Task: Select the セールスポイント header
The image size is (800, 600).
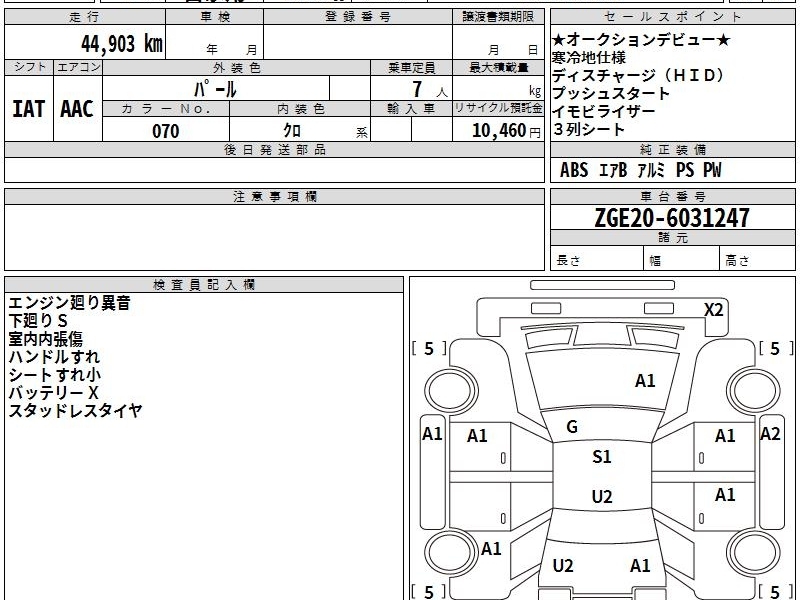Action: [x=672, y=17]
